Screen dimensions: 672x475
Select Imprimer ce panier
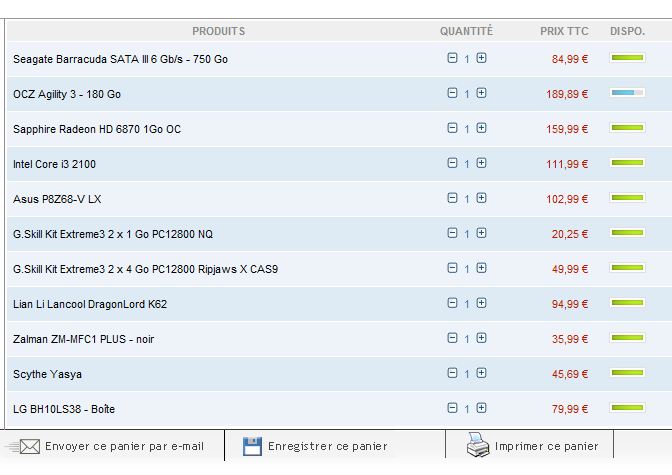pos(546,446)
